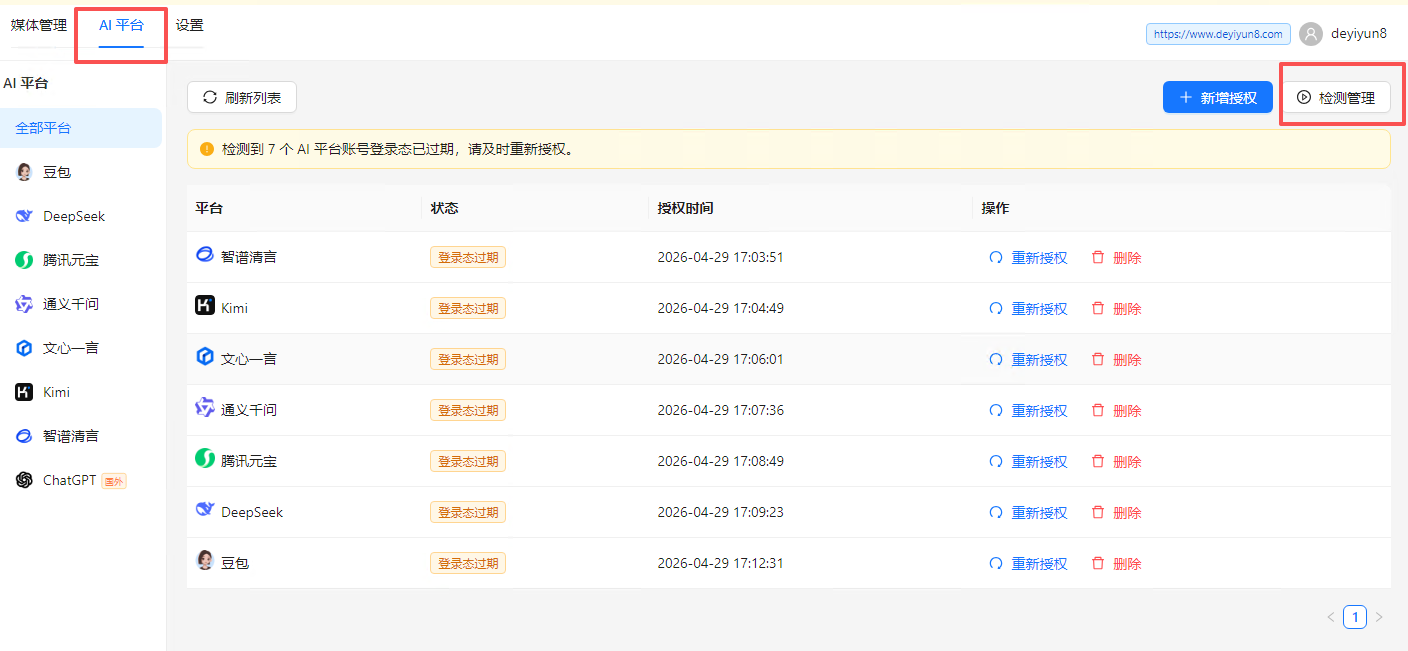Click trash icon in 腾讯元宝 row
The image size is (1408, 651).
1098,461
